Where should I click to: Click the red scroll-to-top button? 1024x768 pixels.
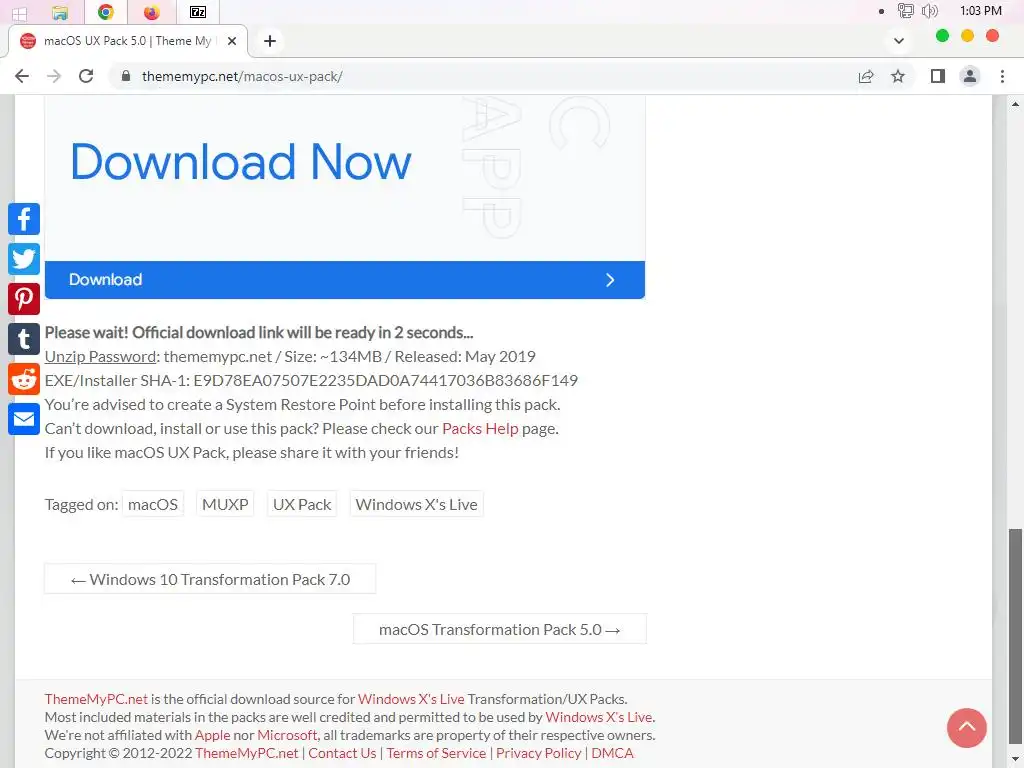[x=967, y=728]
